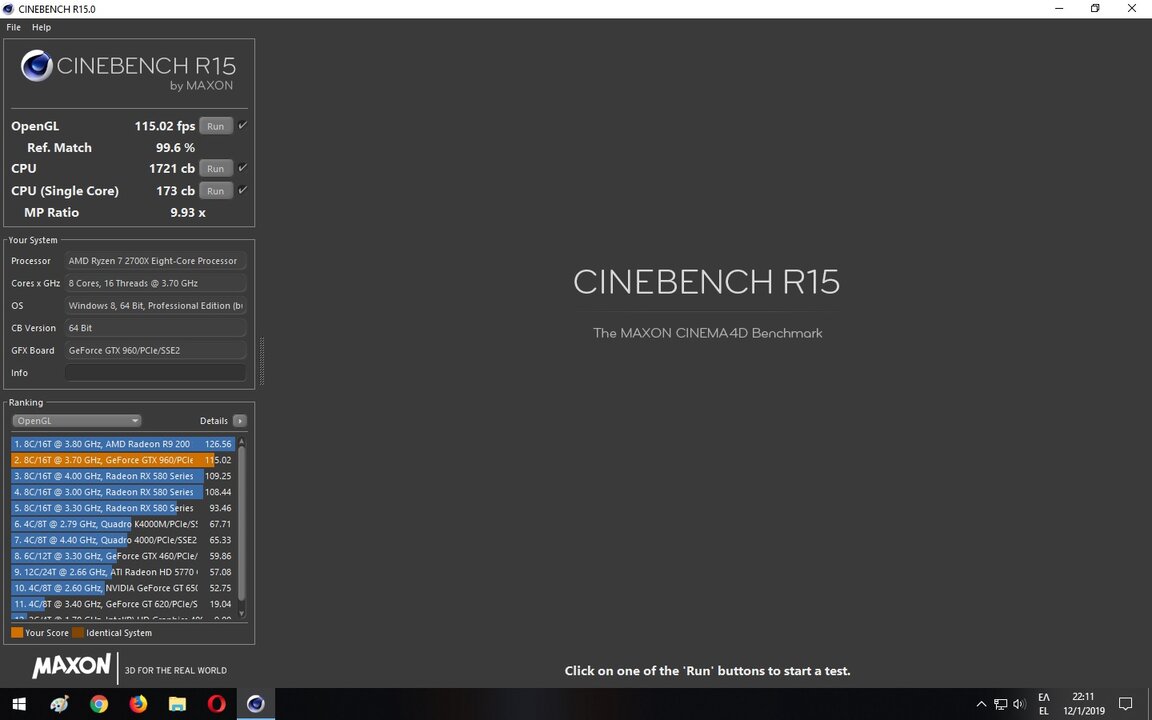This screenshot has width=1152, height=720.
Task: Minimize the Cinebench window
Action: pos(1059,9)
